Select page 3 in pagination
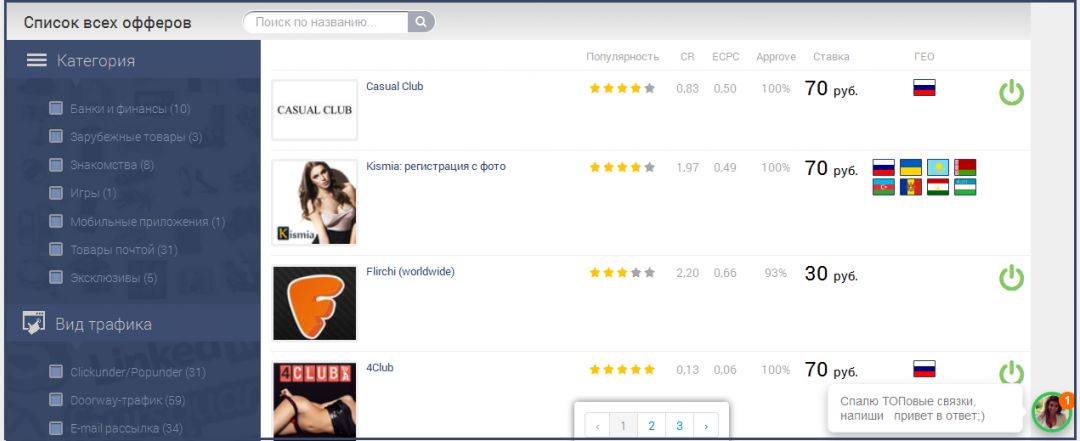Screen dimensions: 1080x441 click(x=679, y=426)
